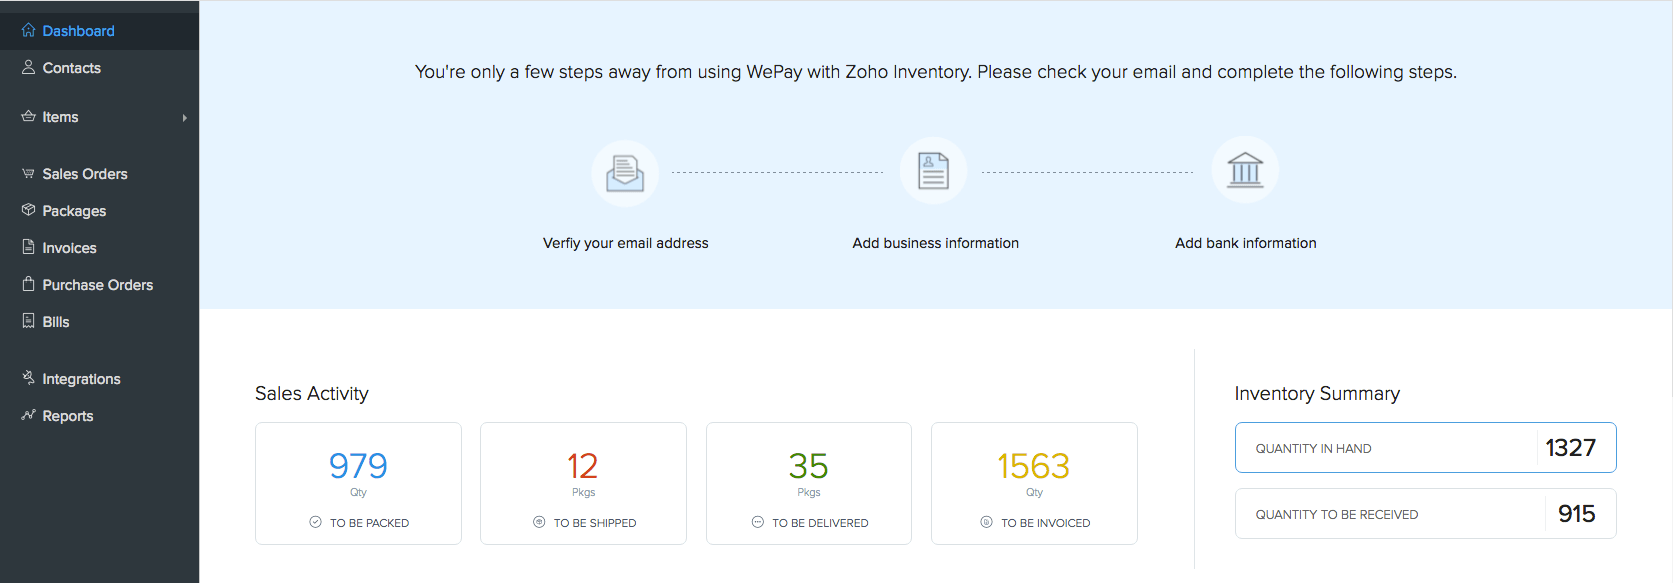View the 12 packages To Be Shipped
This screenshot has height=583, width=1673.
click(583, 483)
